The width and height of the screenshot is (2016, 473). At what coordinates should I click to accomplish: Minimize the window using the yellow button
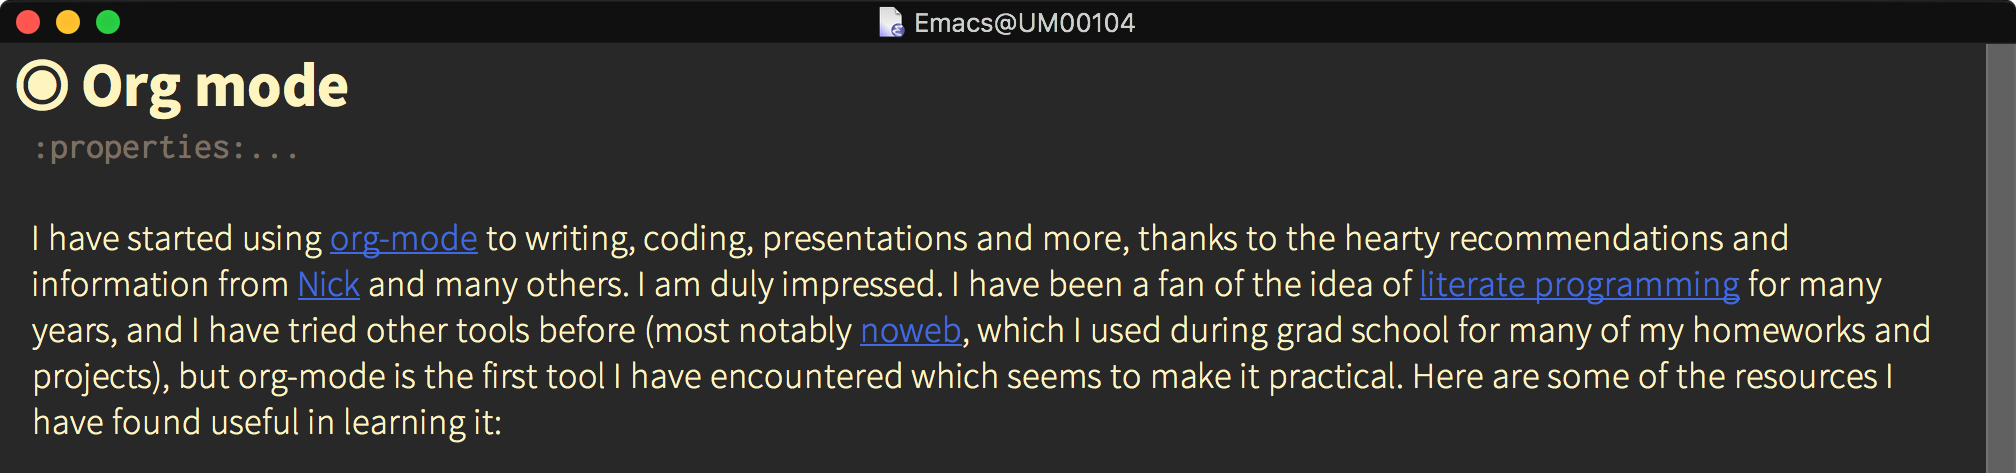[x=68, y=22]
